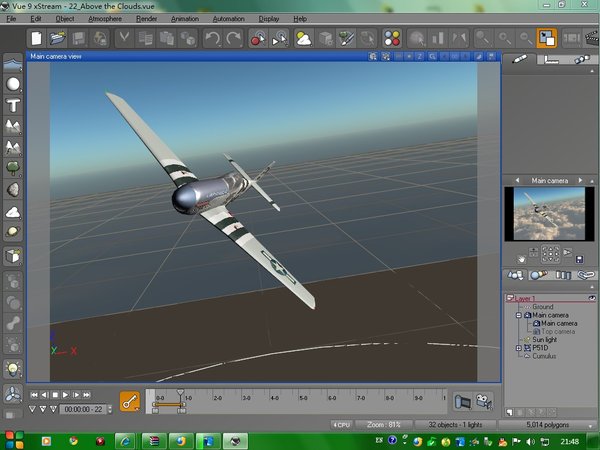Click the Undo arrow icon
Image resolution: width=600 pixels, height=450 pixels.
coord(212,39)
